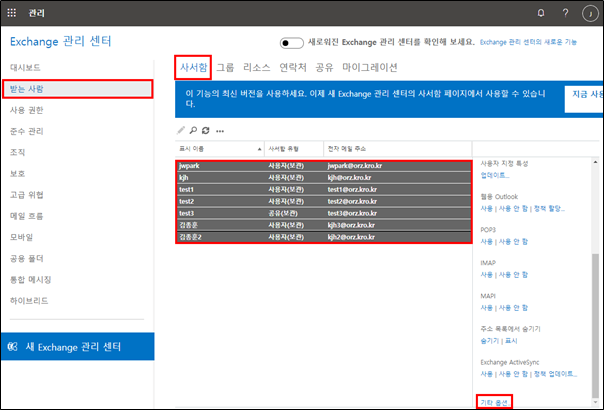The image size is (604, 410).
Task: Click the 사서함 유형 column header
Action: [x=294, y=149]
